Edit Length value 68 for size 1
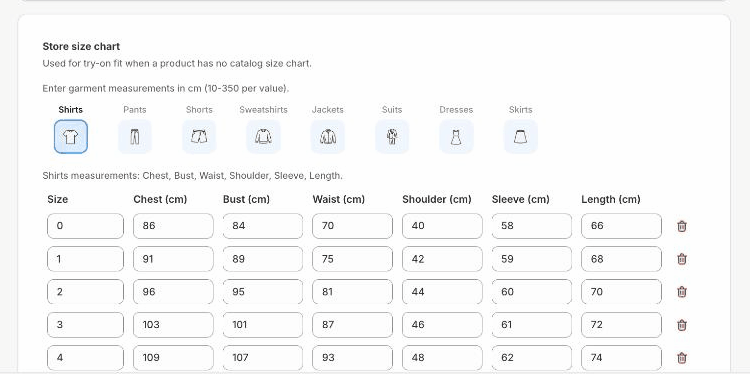 click(621, 259)
